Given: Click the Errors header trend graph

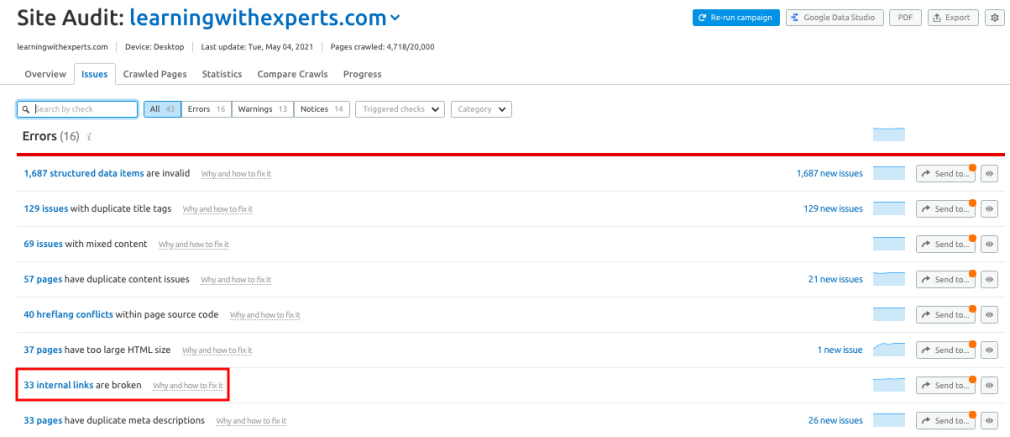Looking at the screenshot, I should pyautogui.click(x=889, y=134).
